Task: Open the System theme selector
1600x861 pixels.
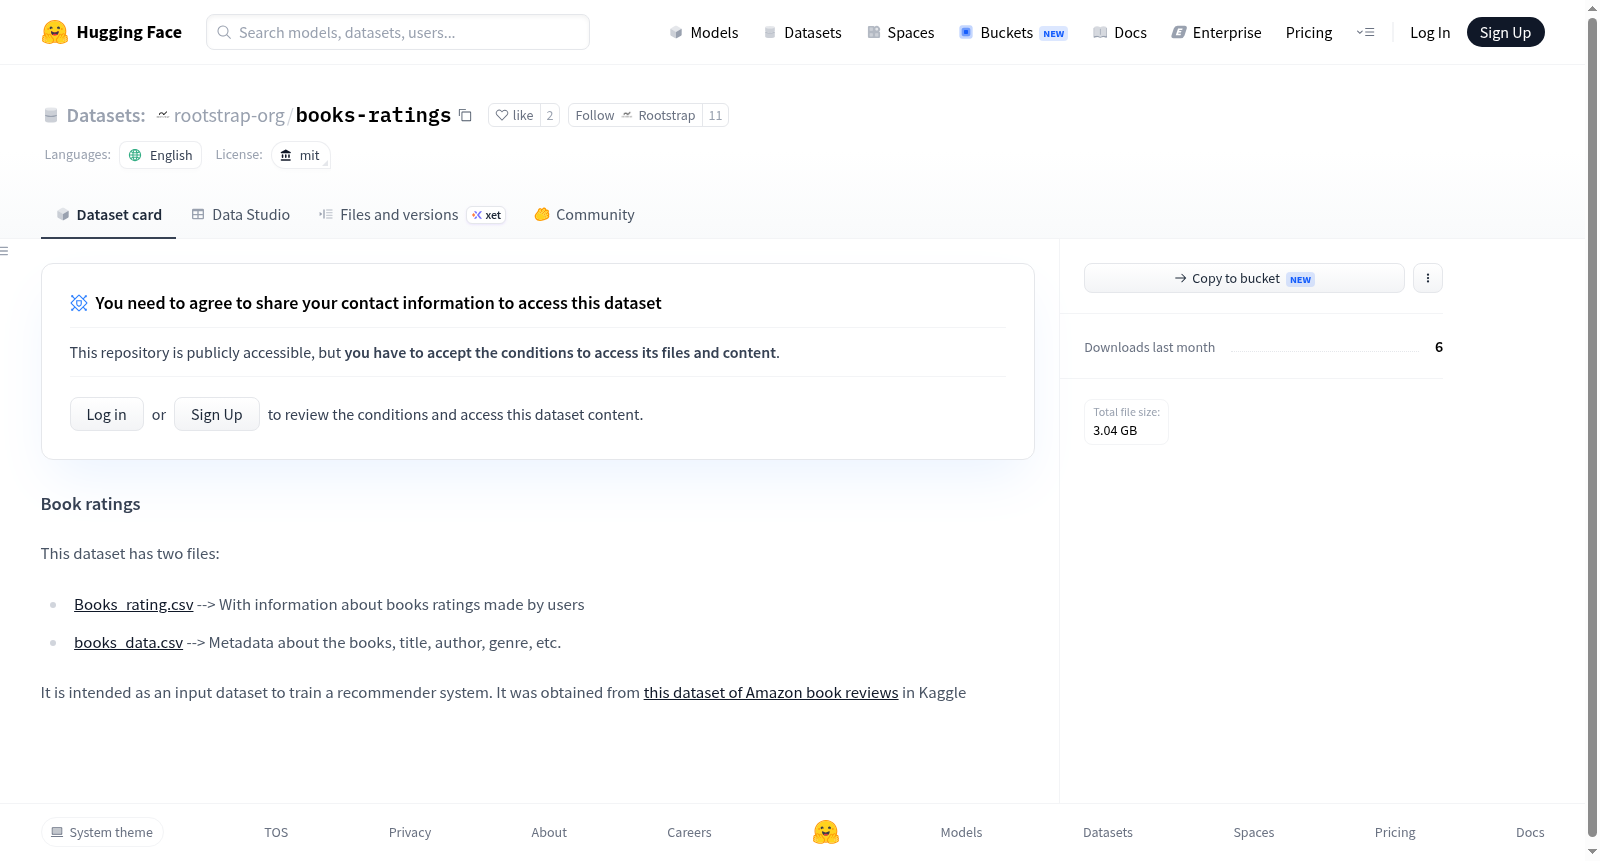Action: coord(102,832)
